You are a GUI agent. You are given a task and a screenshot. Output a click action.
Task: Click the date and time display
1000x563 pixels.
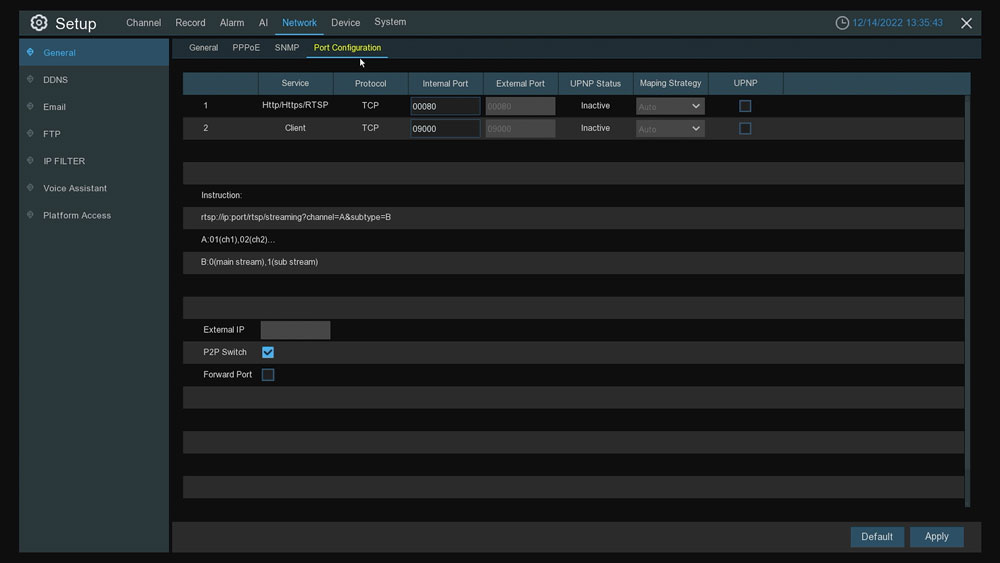tap(897, 23)
